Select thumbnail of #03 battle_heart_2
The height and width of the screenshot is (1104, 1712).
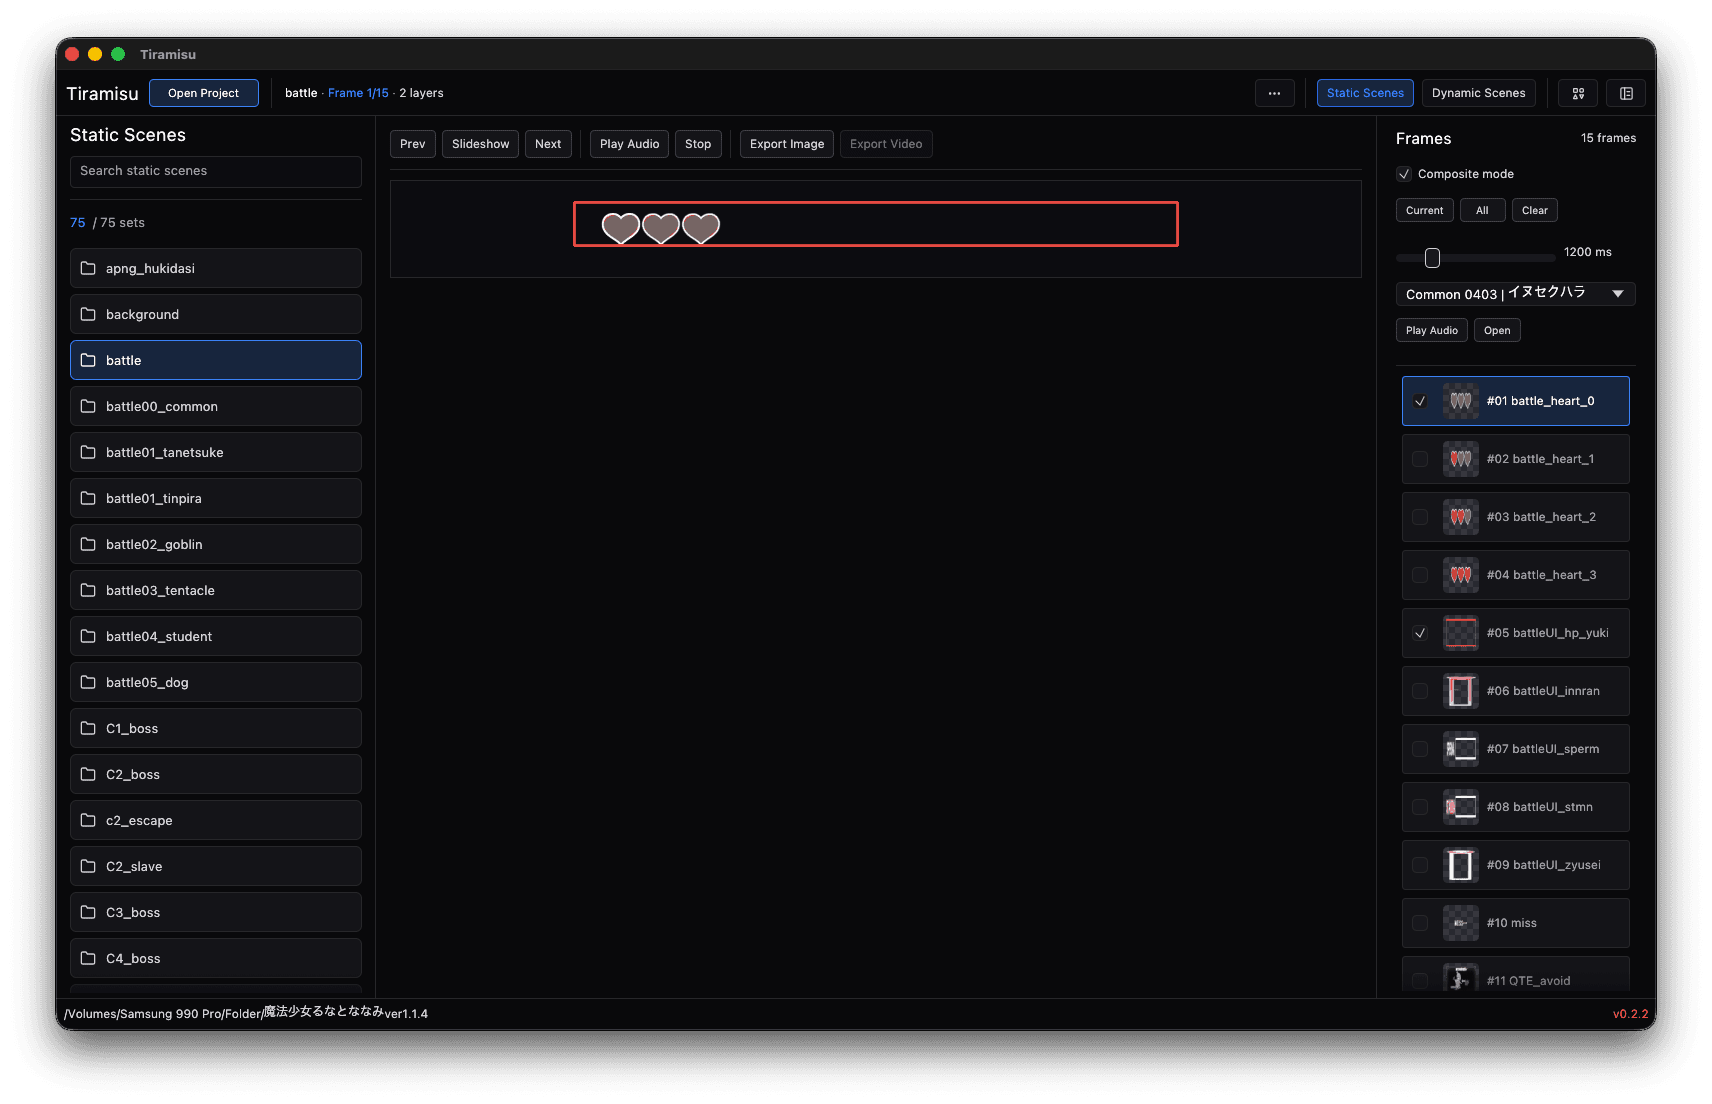click(1460, 517)
